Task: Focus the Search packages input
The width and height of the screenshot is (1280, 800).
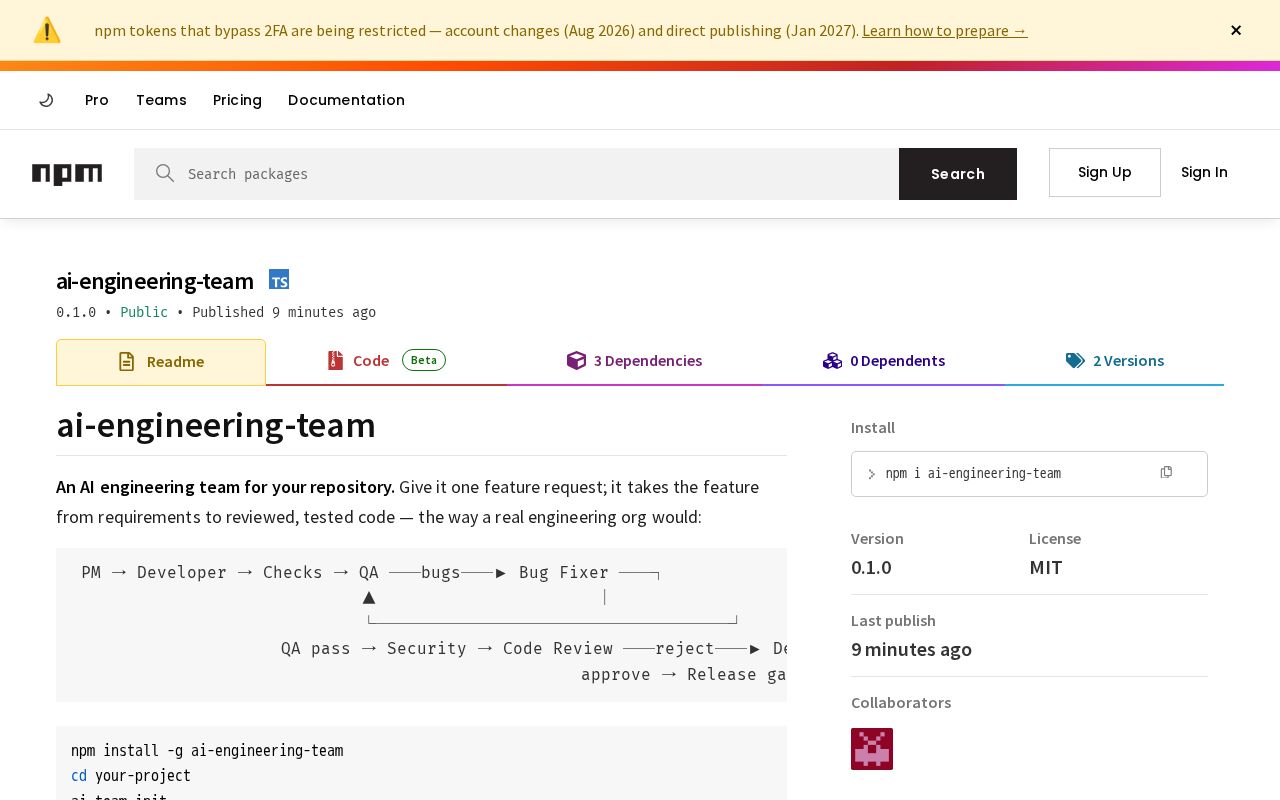Action: click(x=516, y=174)
